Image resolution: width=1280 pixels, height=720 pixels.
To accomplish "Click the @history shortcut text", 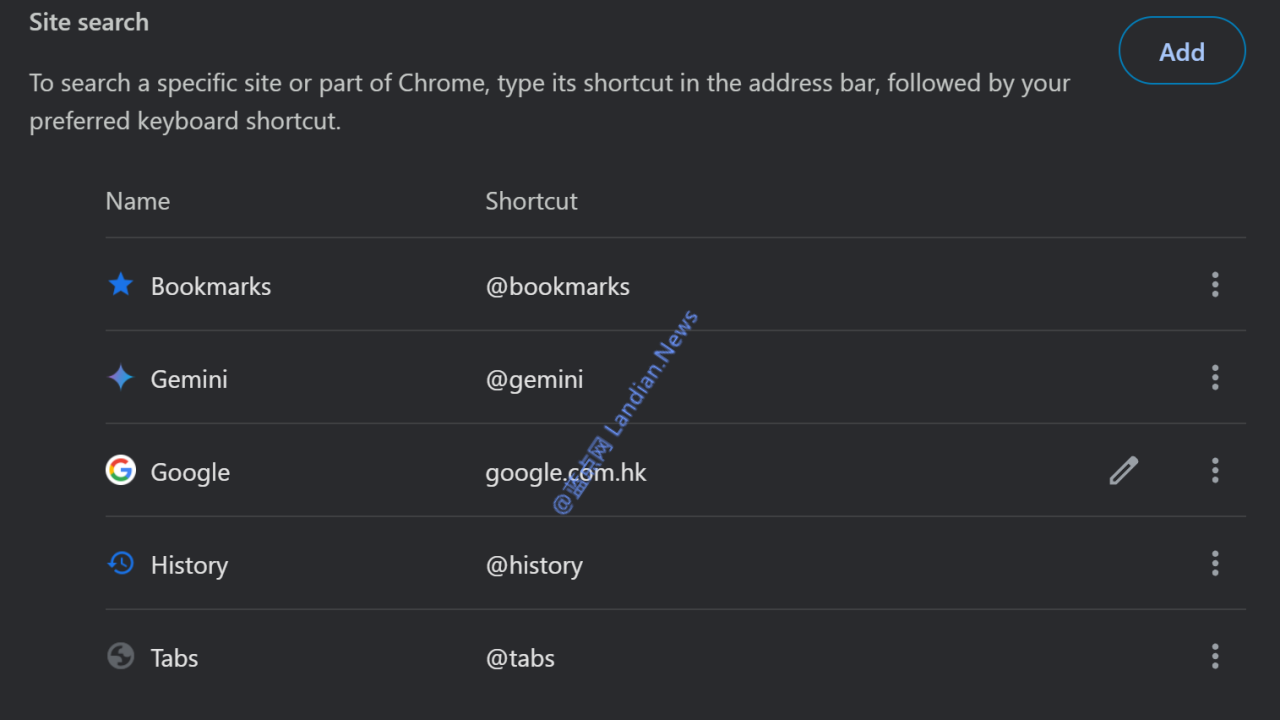I will pos(534,565).
